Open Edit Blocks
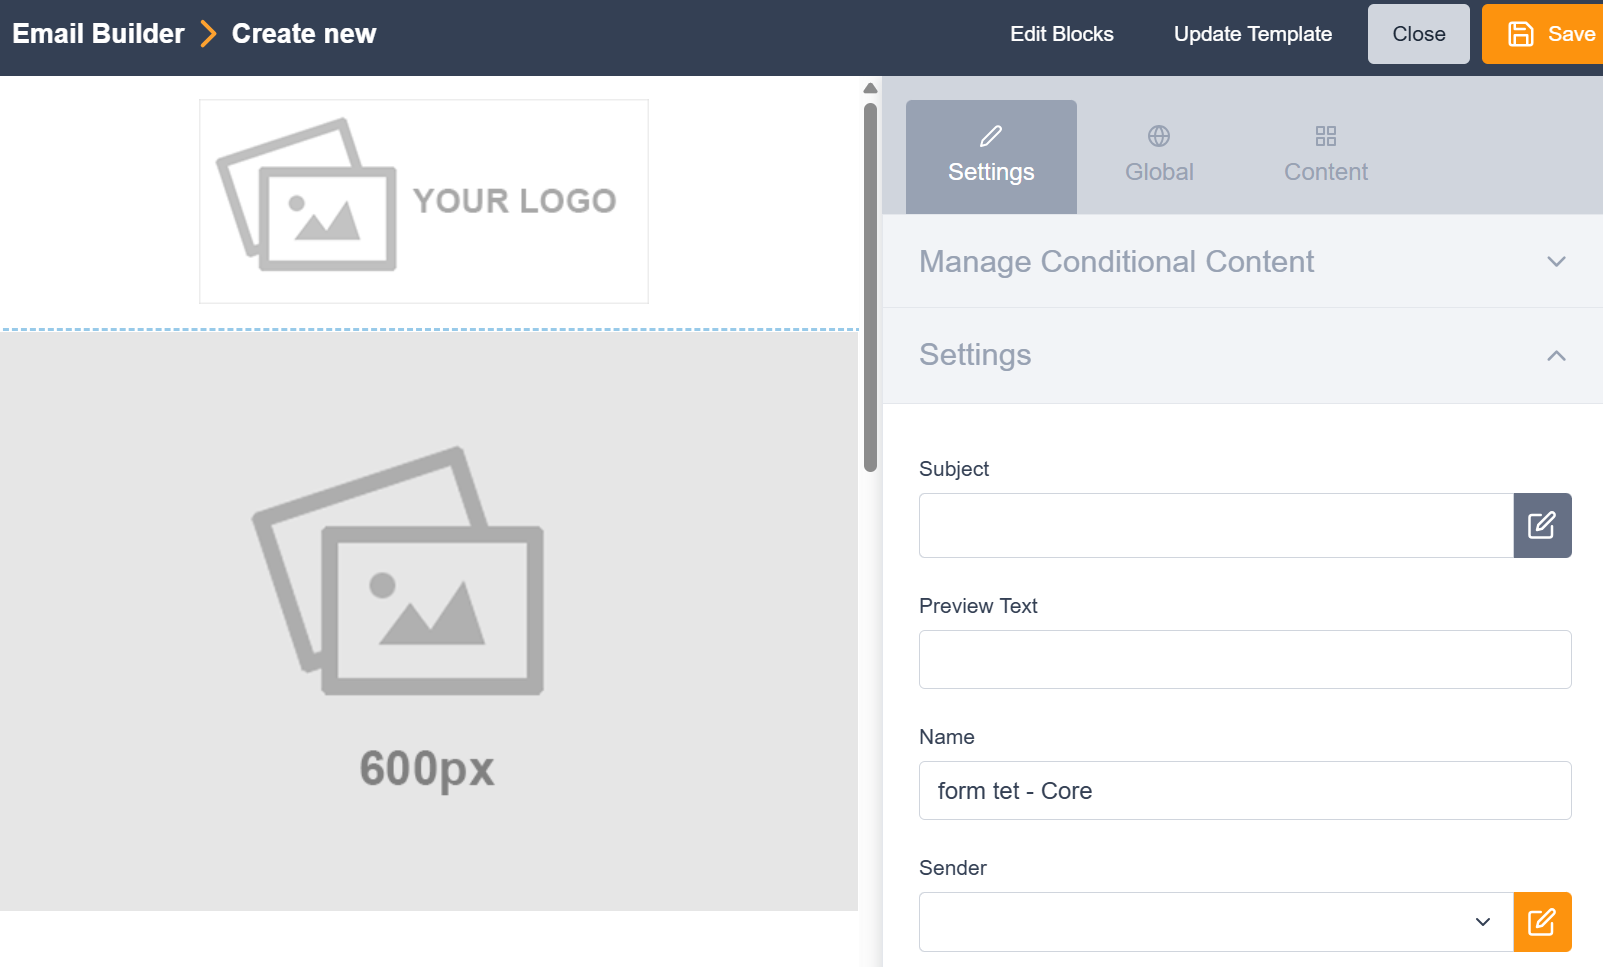 (x=1061, y=34)
